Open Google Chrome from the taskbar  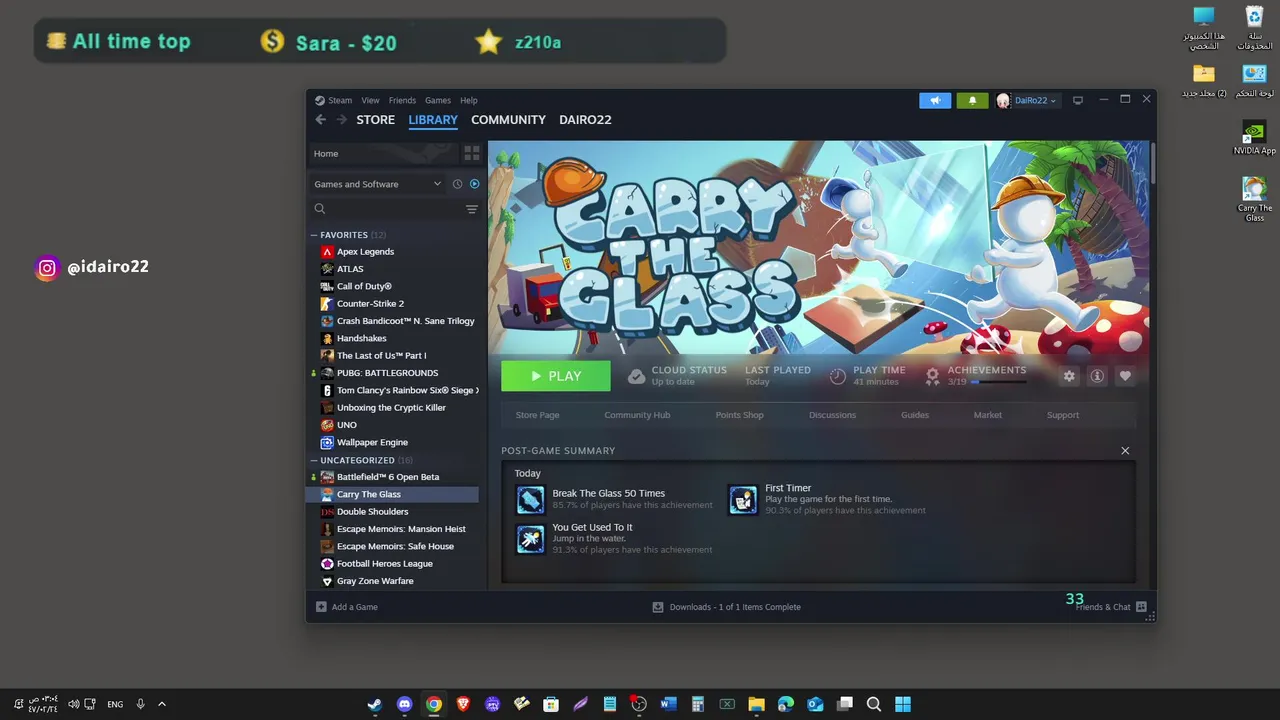click(433, 704)
